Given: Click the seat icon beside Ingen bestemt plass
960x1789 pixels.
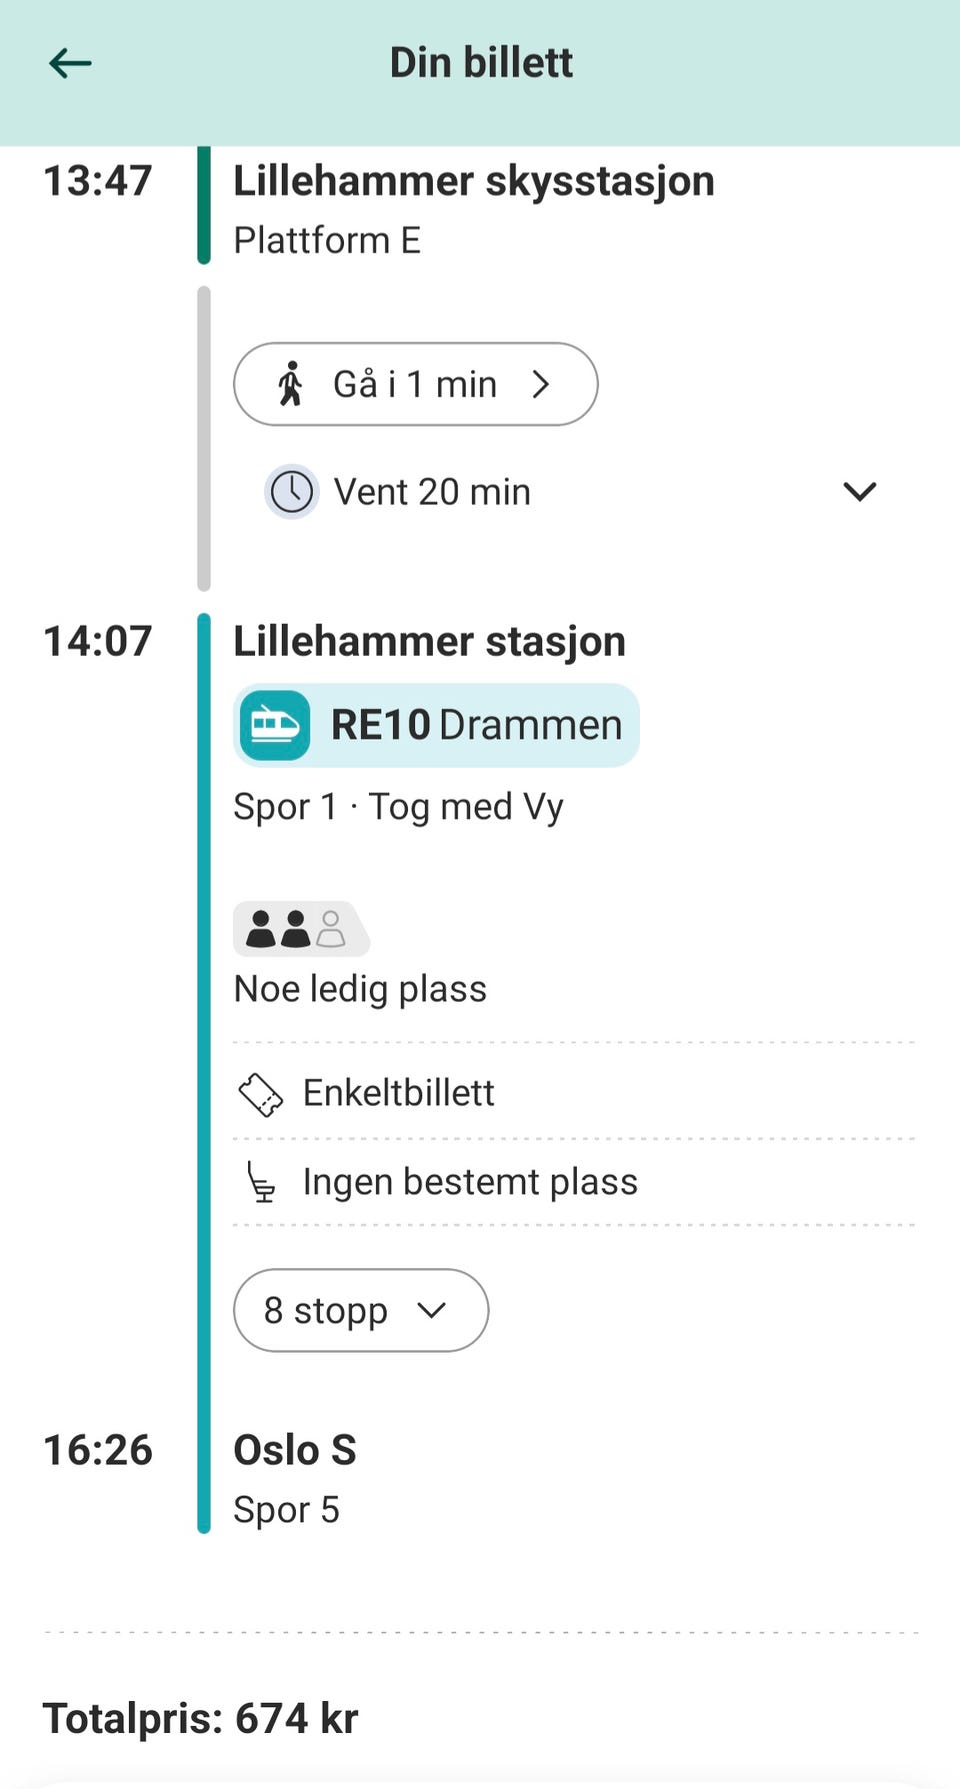Looking at the screenshot, I should click(261, 1182).
